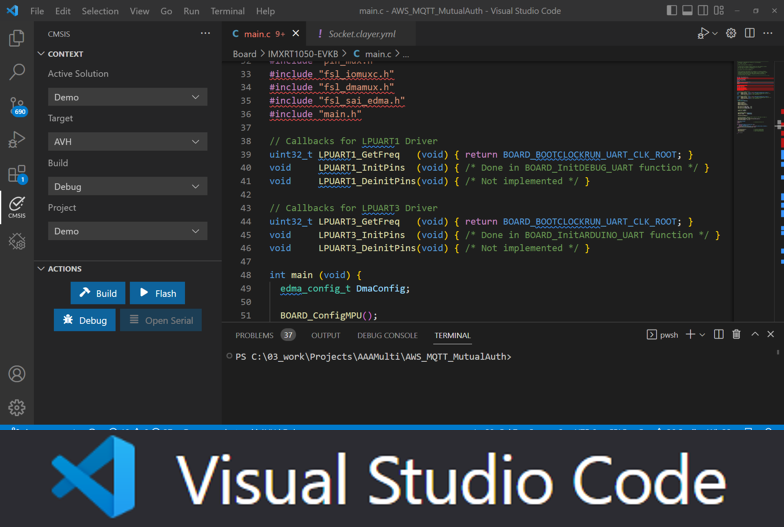Click the Run or Debug play icon in editor toolbar
The height and width of the screenshot is (527, 784).
pos(703,34)
